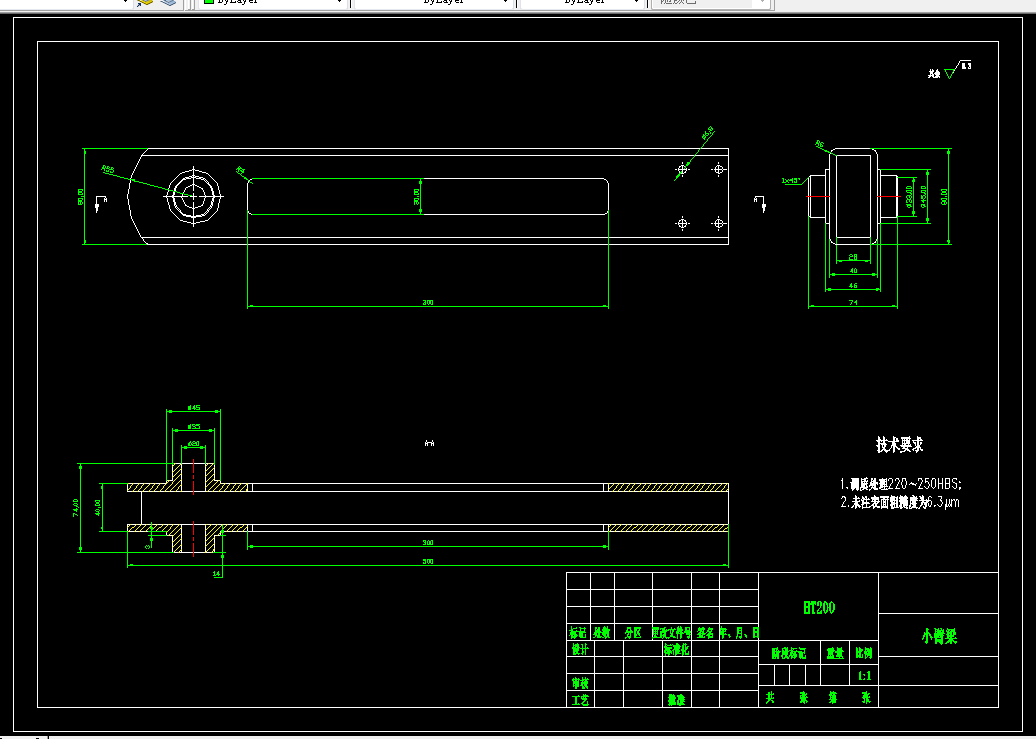Select the 40,00 dimension in section view
Screen dimensions: 1036x739
tap(98, 507)
